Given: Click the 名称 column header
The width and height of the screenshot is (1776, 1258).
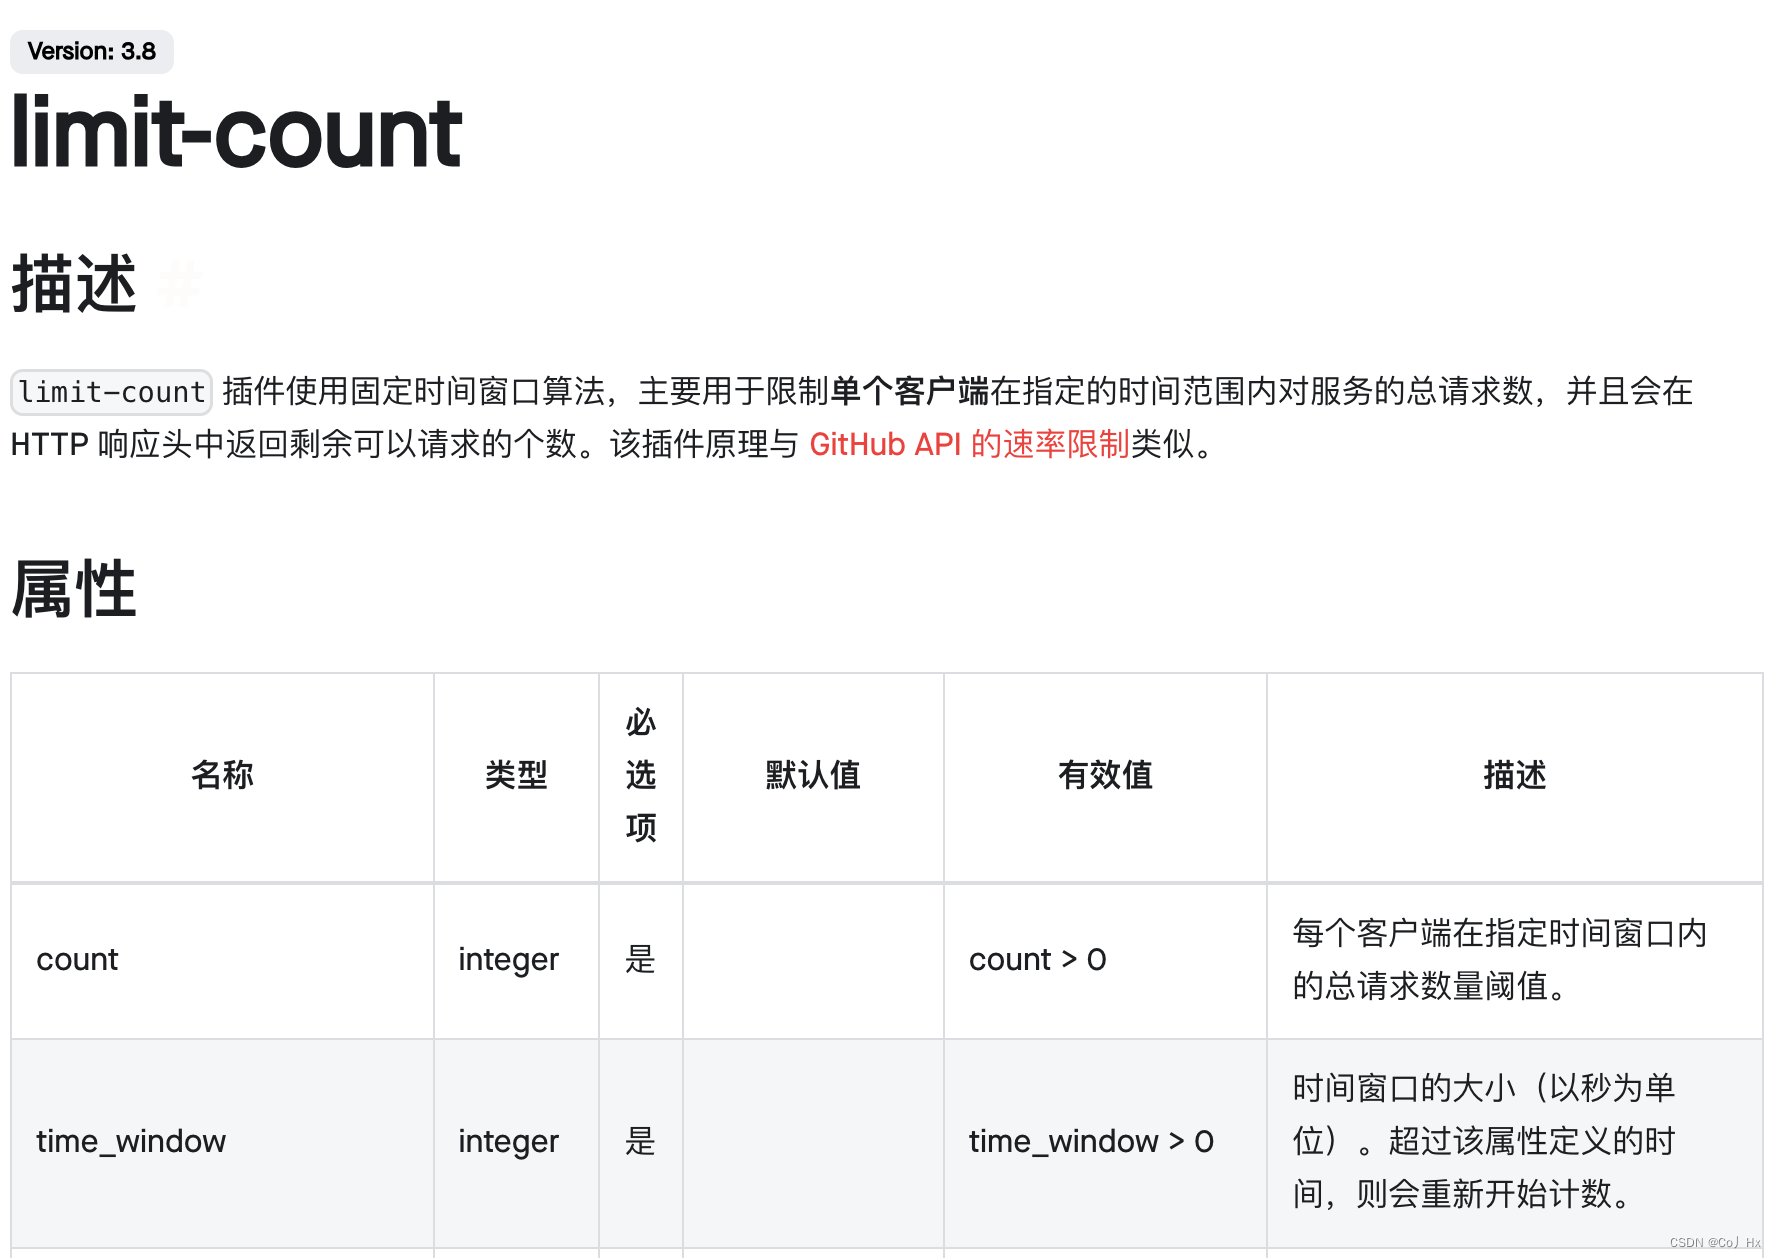Looking at the screenshot, I should 222,775.
